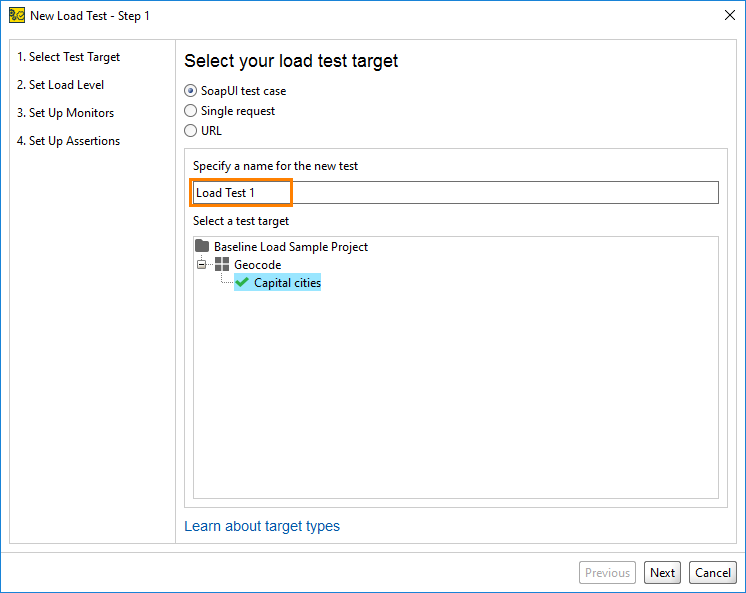Click the Next button
This screenshot has height=593, width=746.
coord(662,573)
